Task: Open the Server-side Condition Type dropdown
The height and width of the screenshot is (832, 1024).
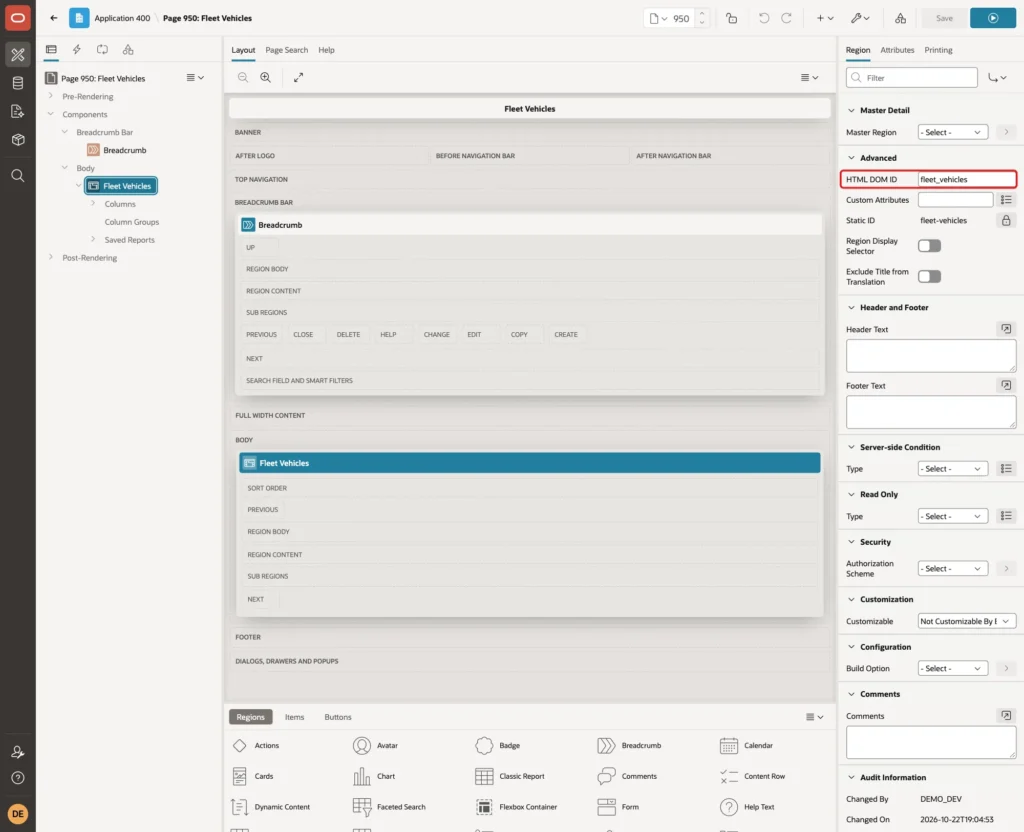Action: 952,469
